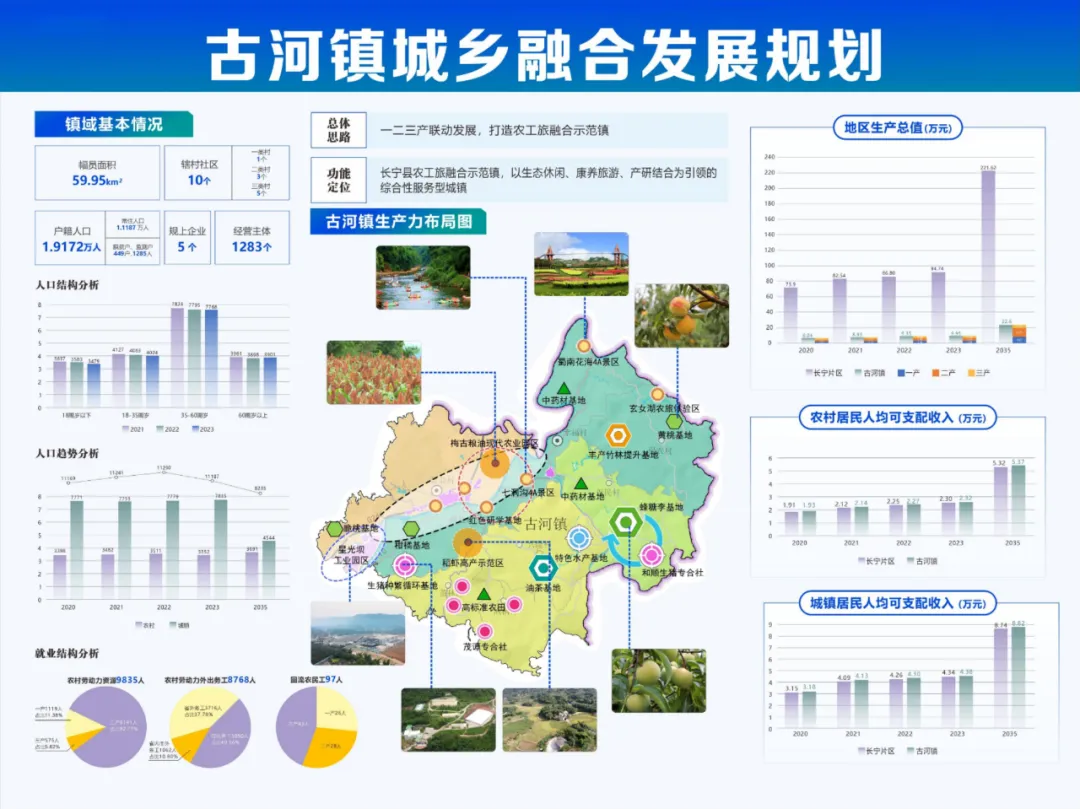The height and width of the screenshot is (809, 1080).
Task: Click the 城镇居民人均可支配收入 chart title
Action: [x=898, y=603]
